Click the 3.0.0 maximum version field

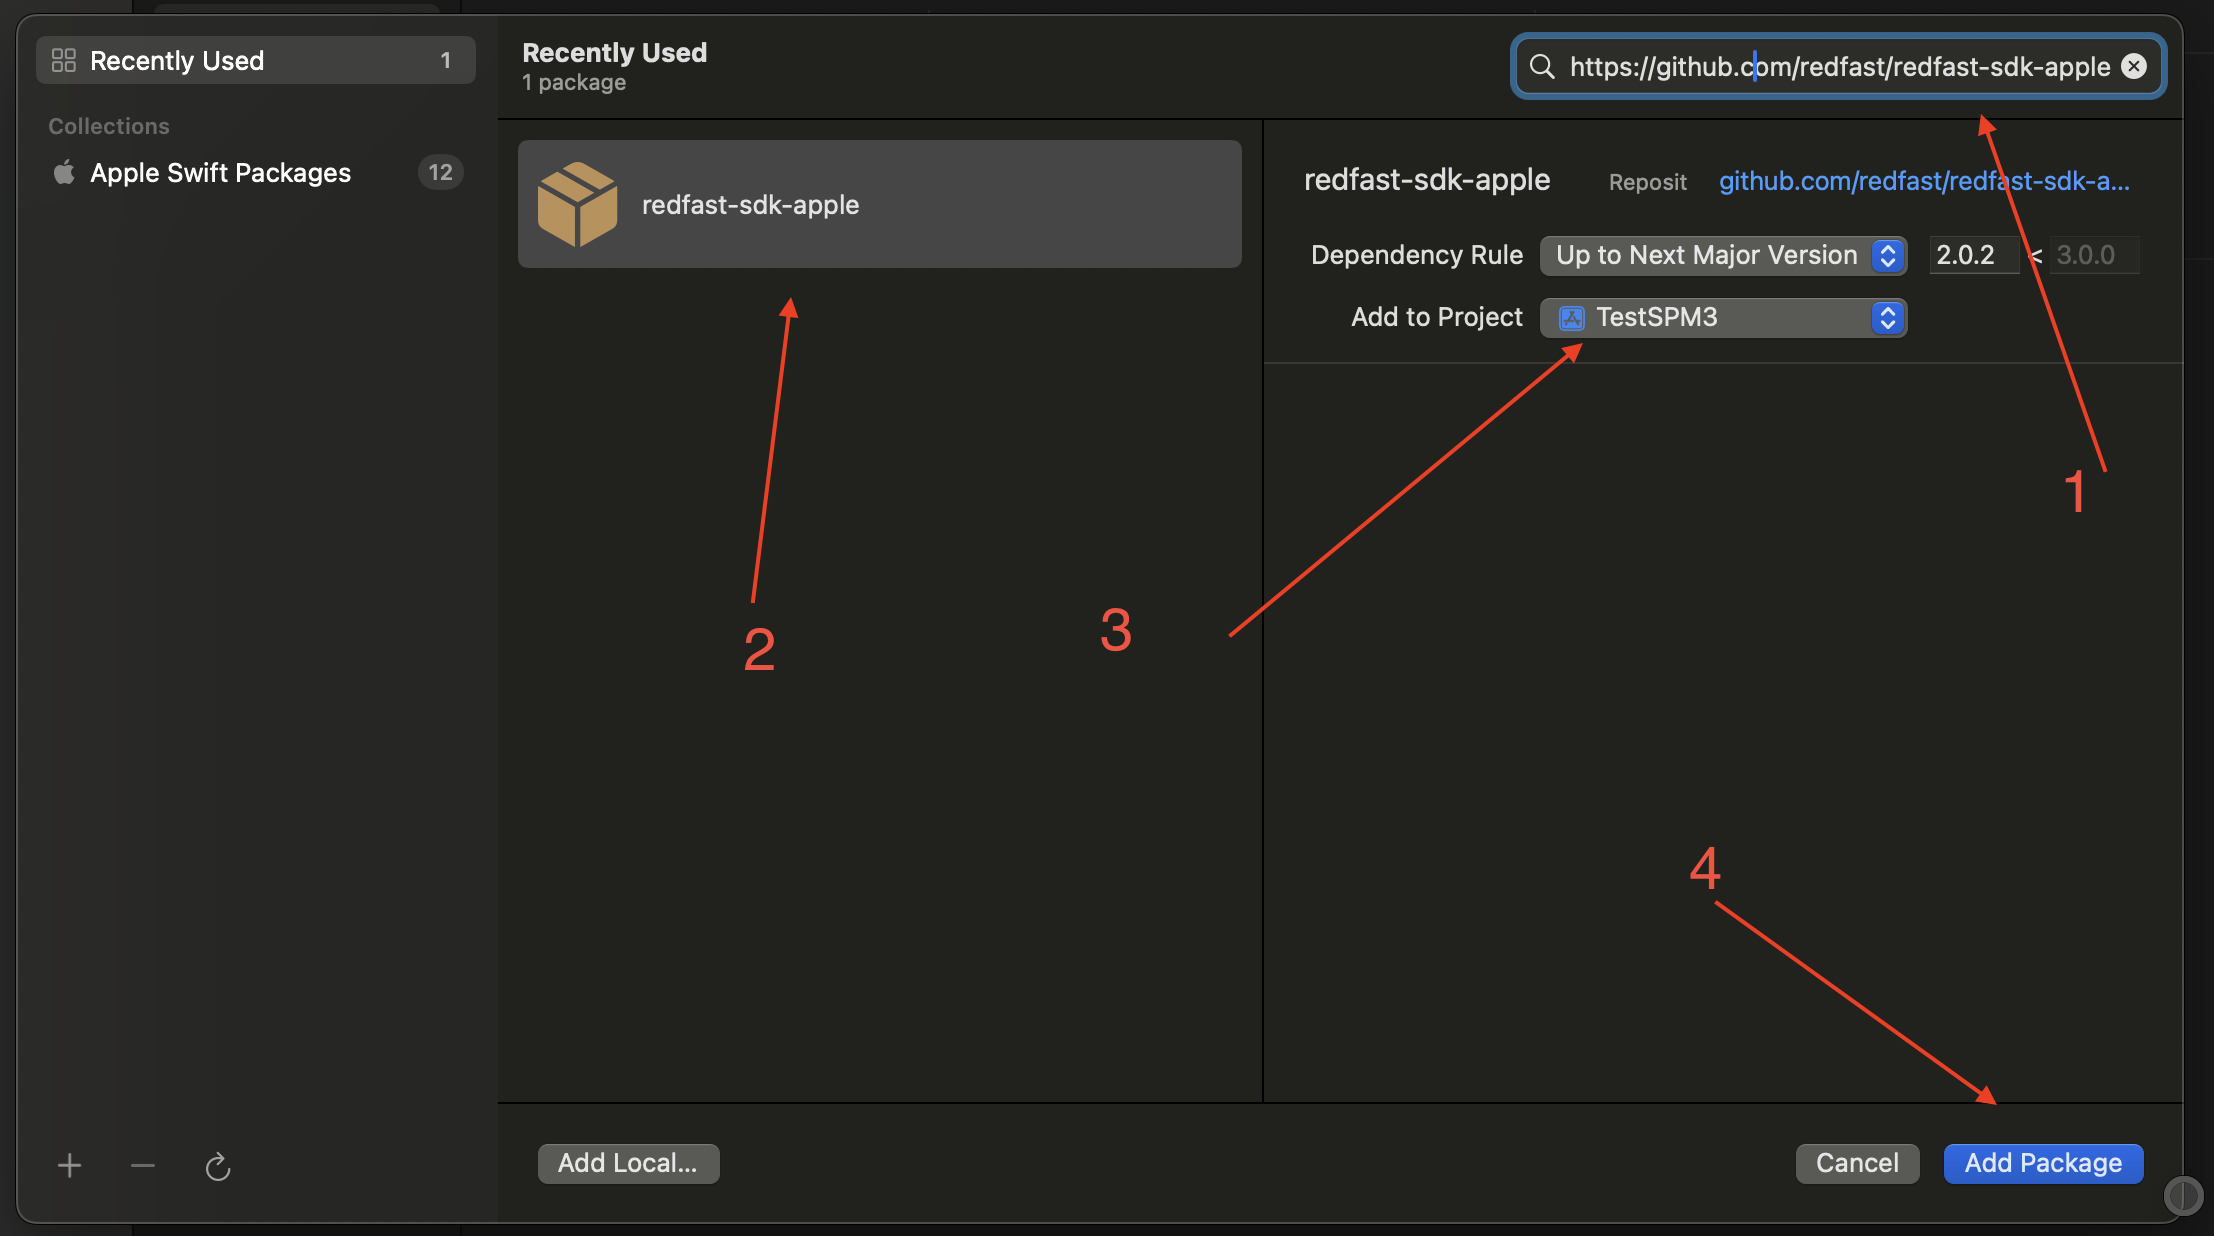pos(2094,255)
